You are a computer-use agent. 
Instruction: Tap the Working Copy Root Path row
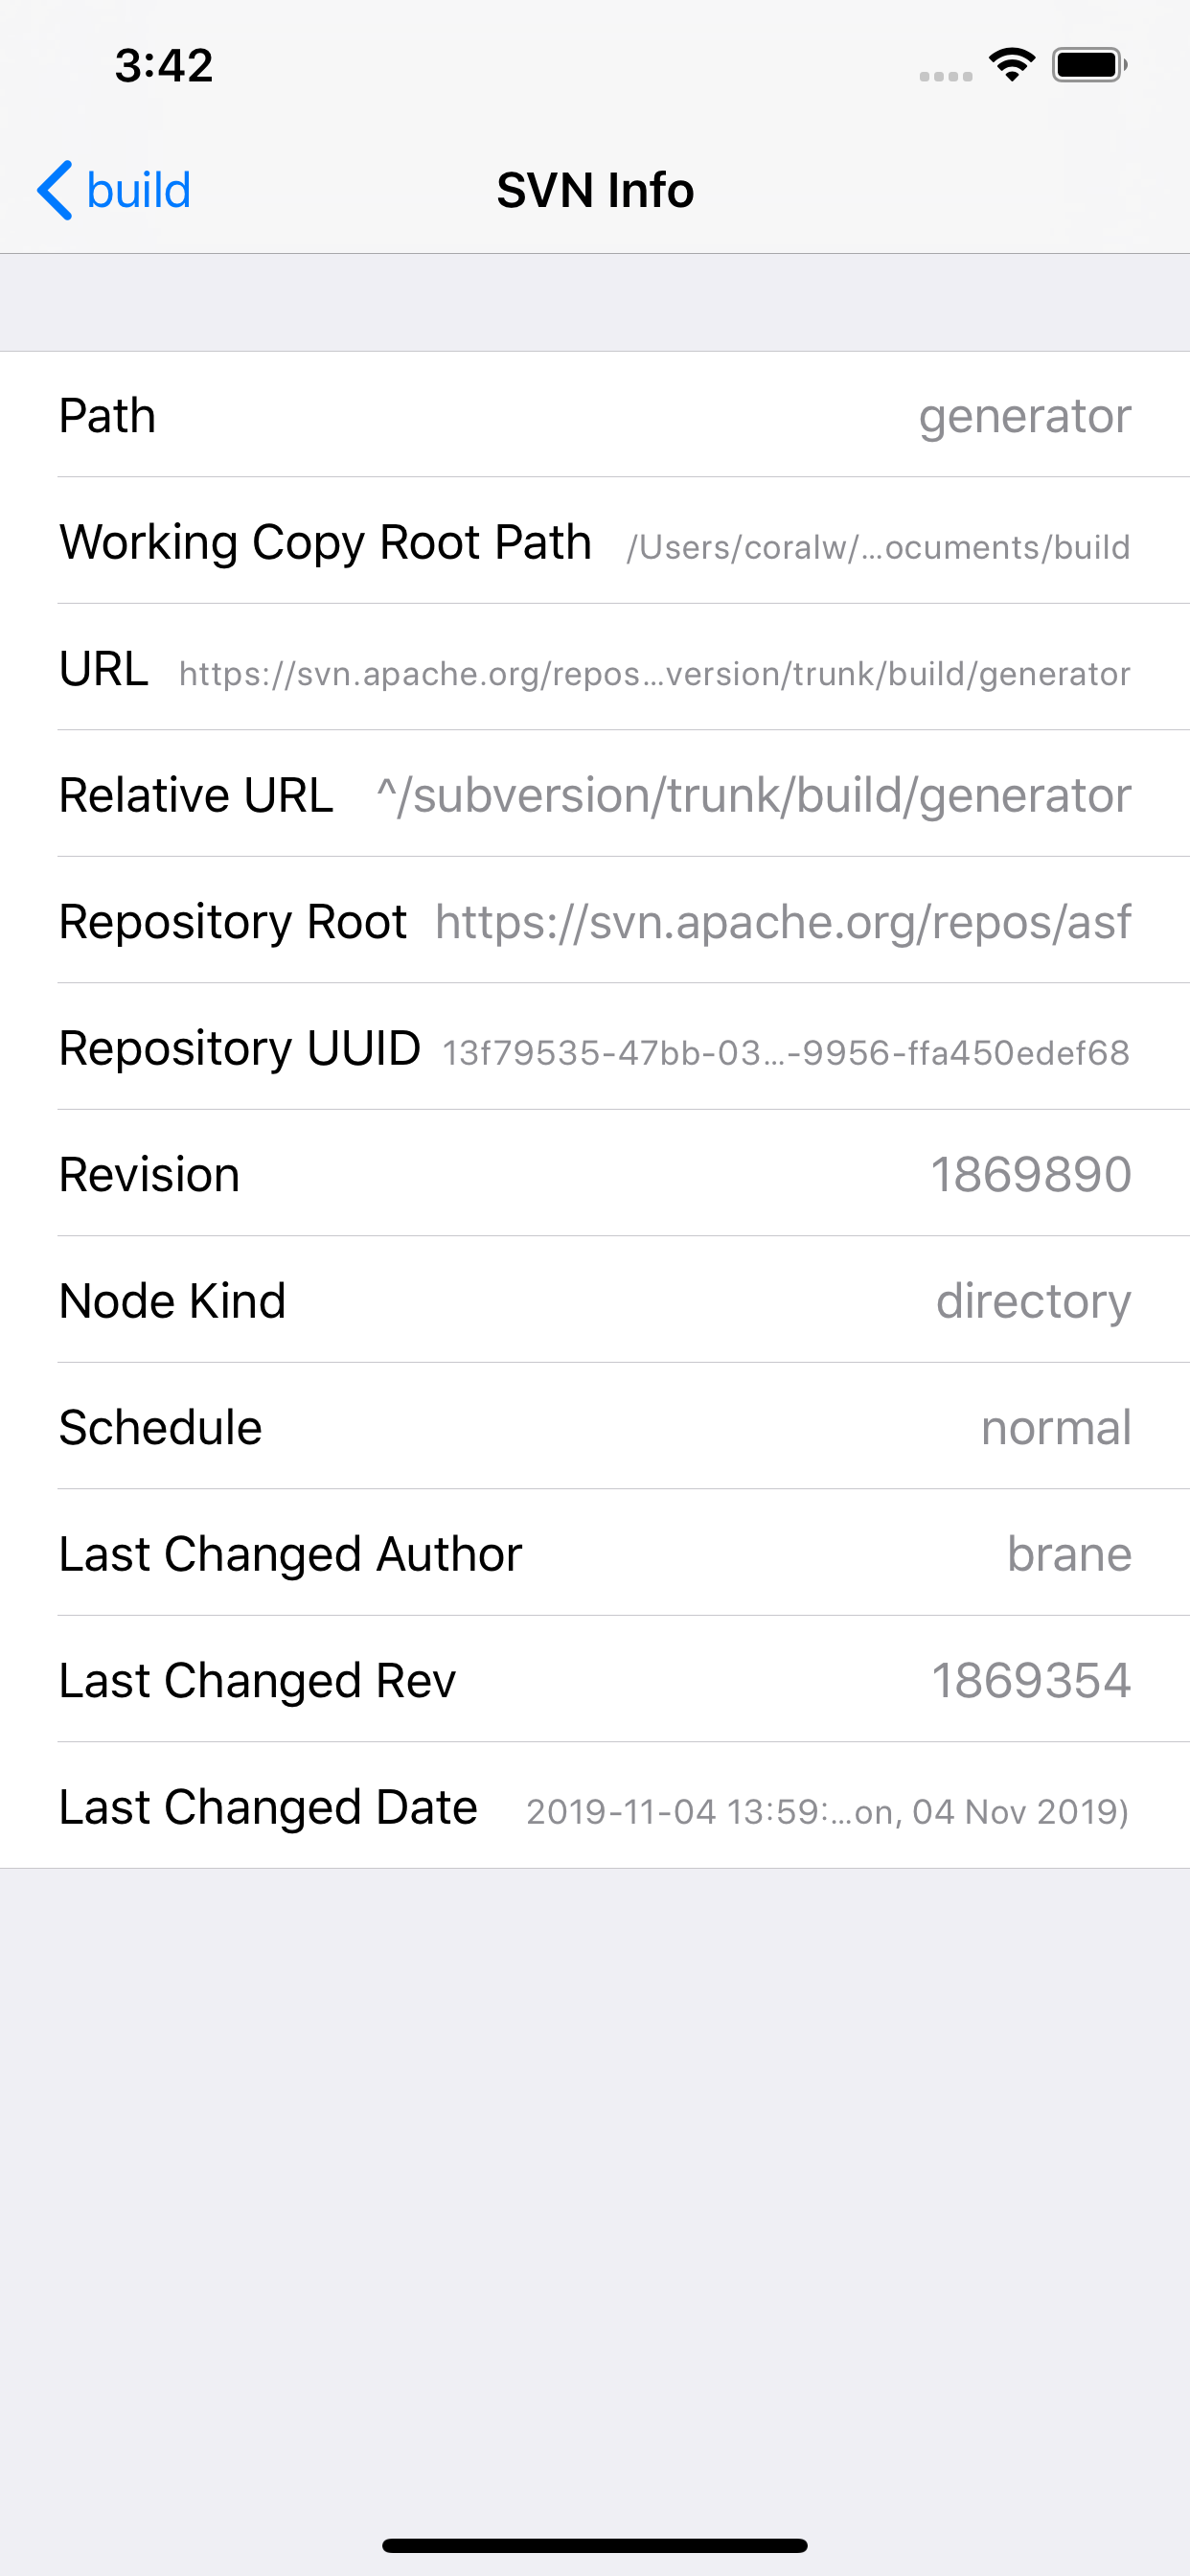click(x=595, y=542)
